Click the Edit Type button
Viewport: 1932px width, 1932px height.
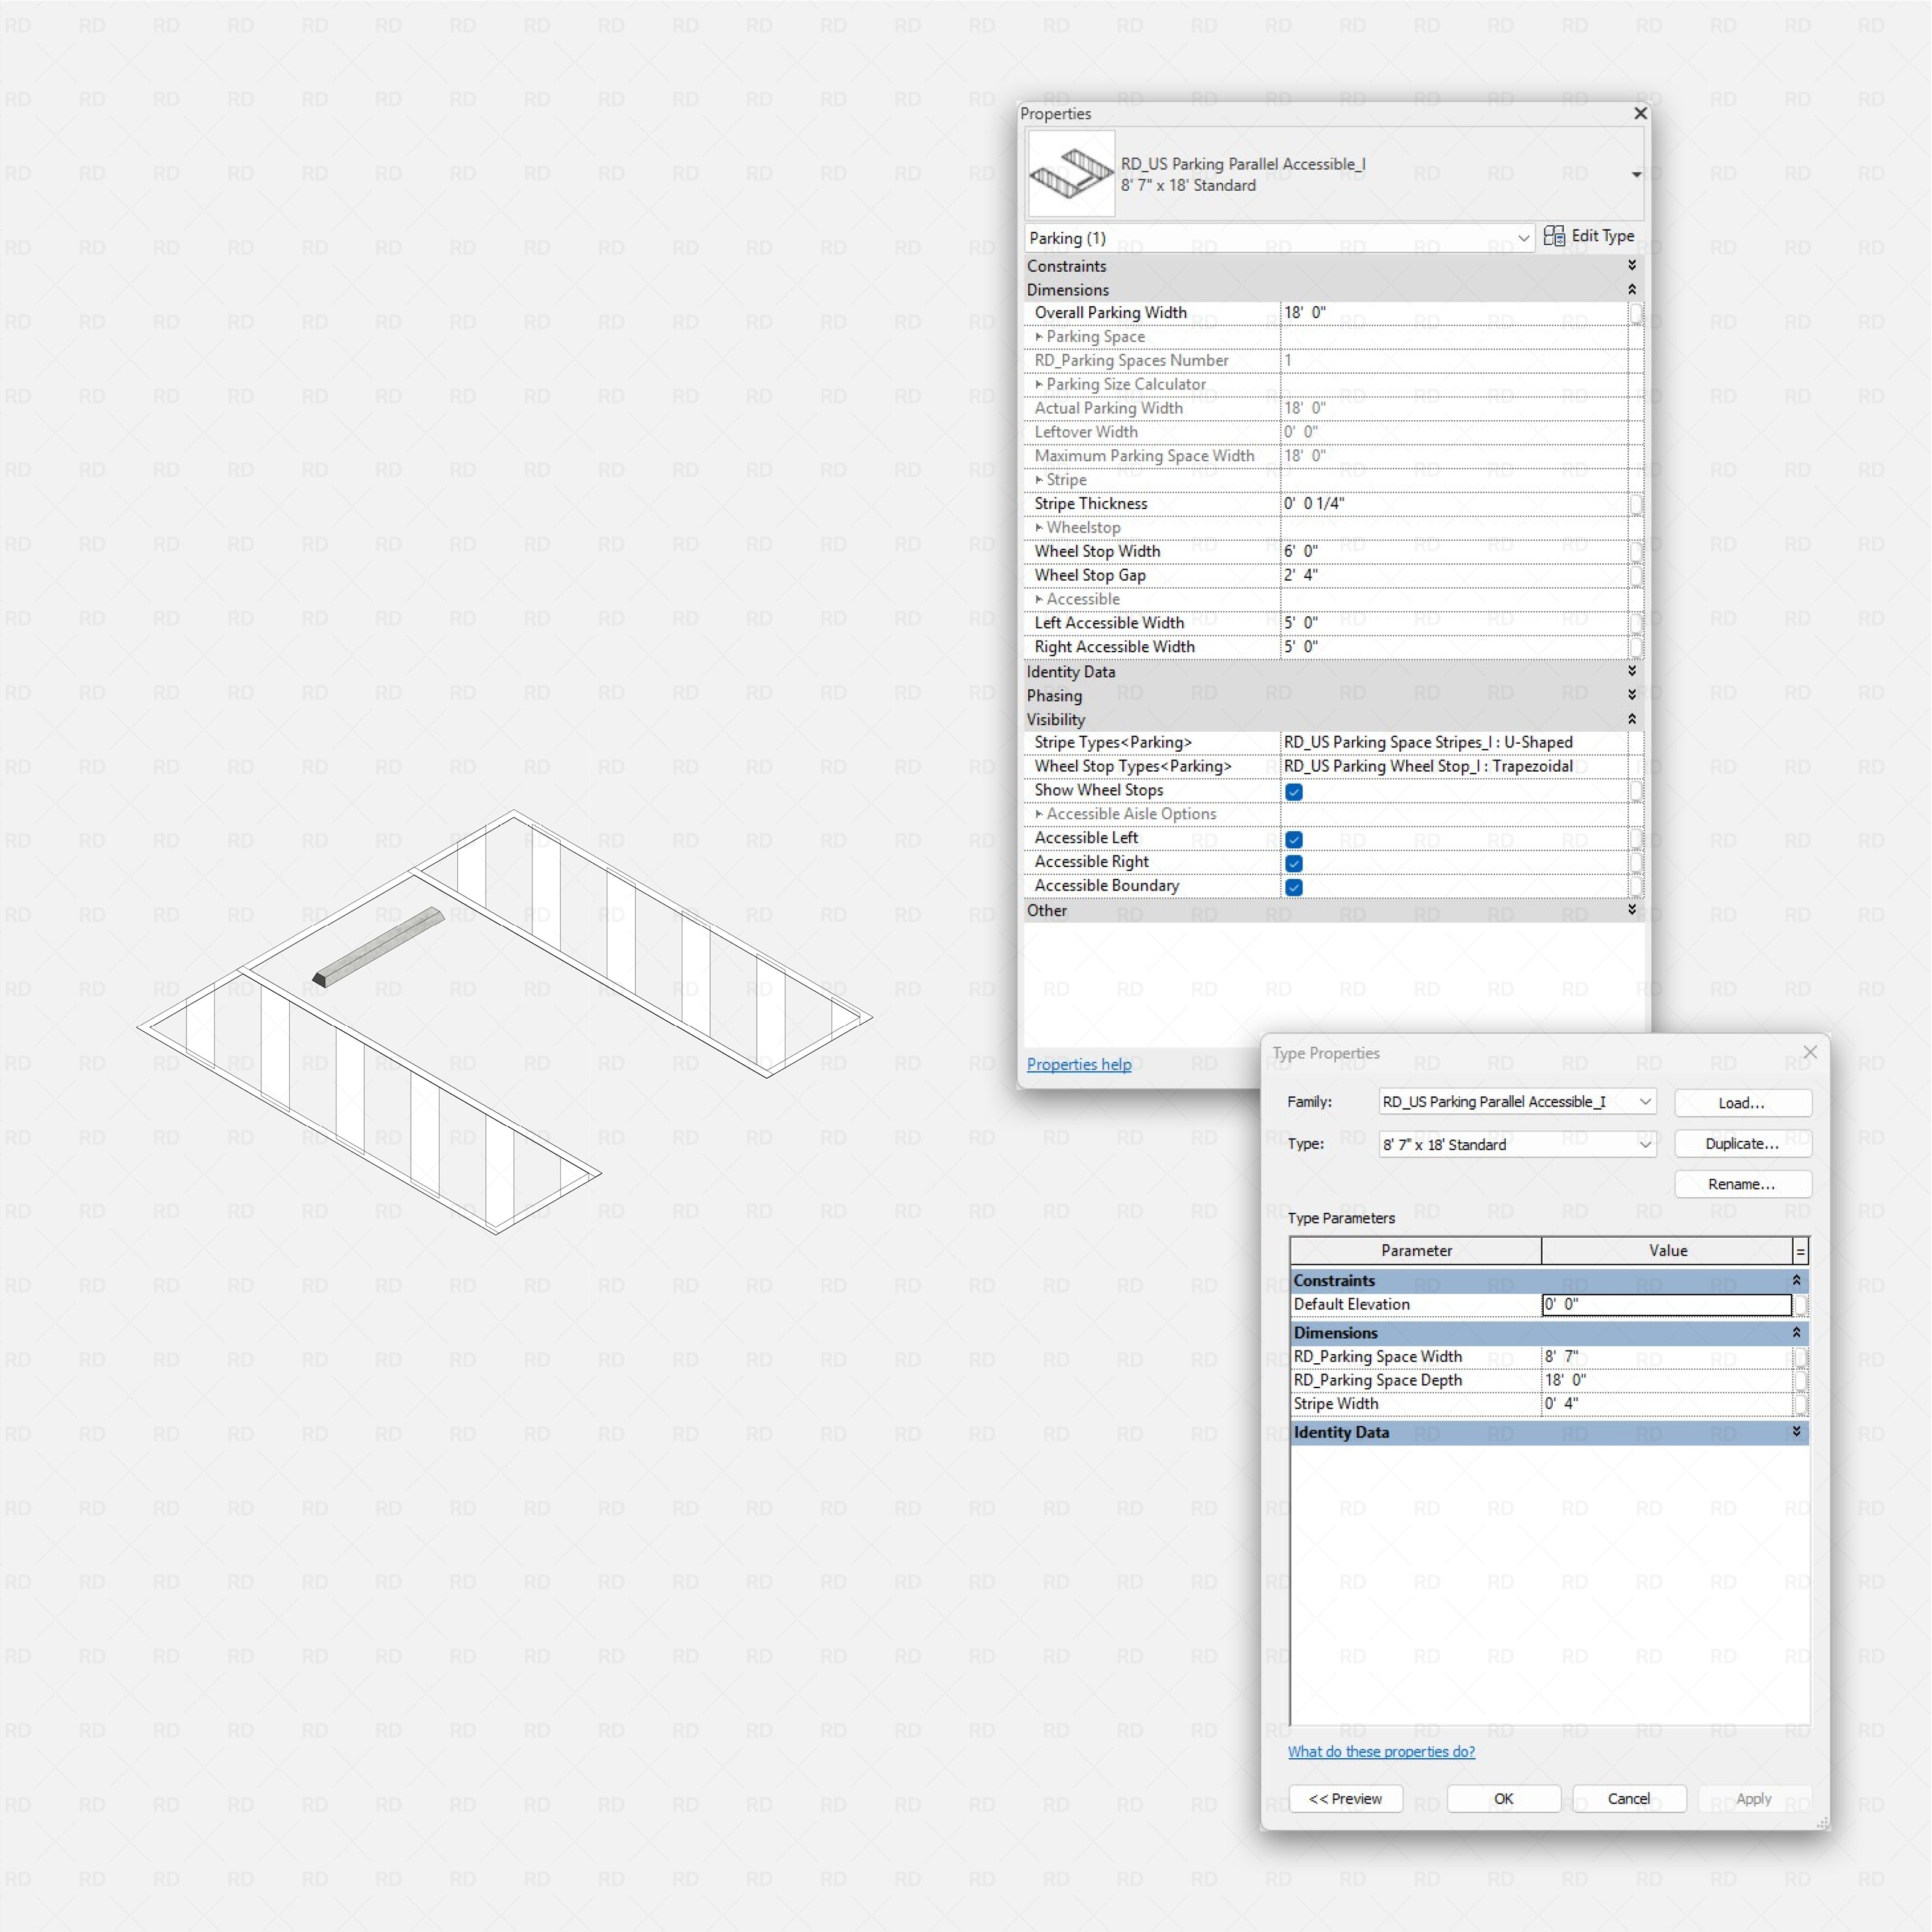coord(1589,236)
